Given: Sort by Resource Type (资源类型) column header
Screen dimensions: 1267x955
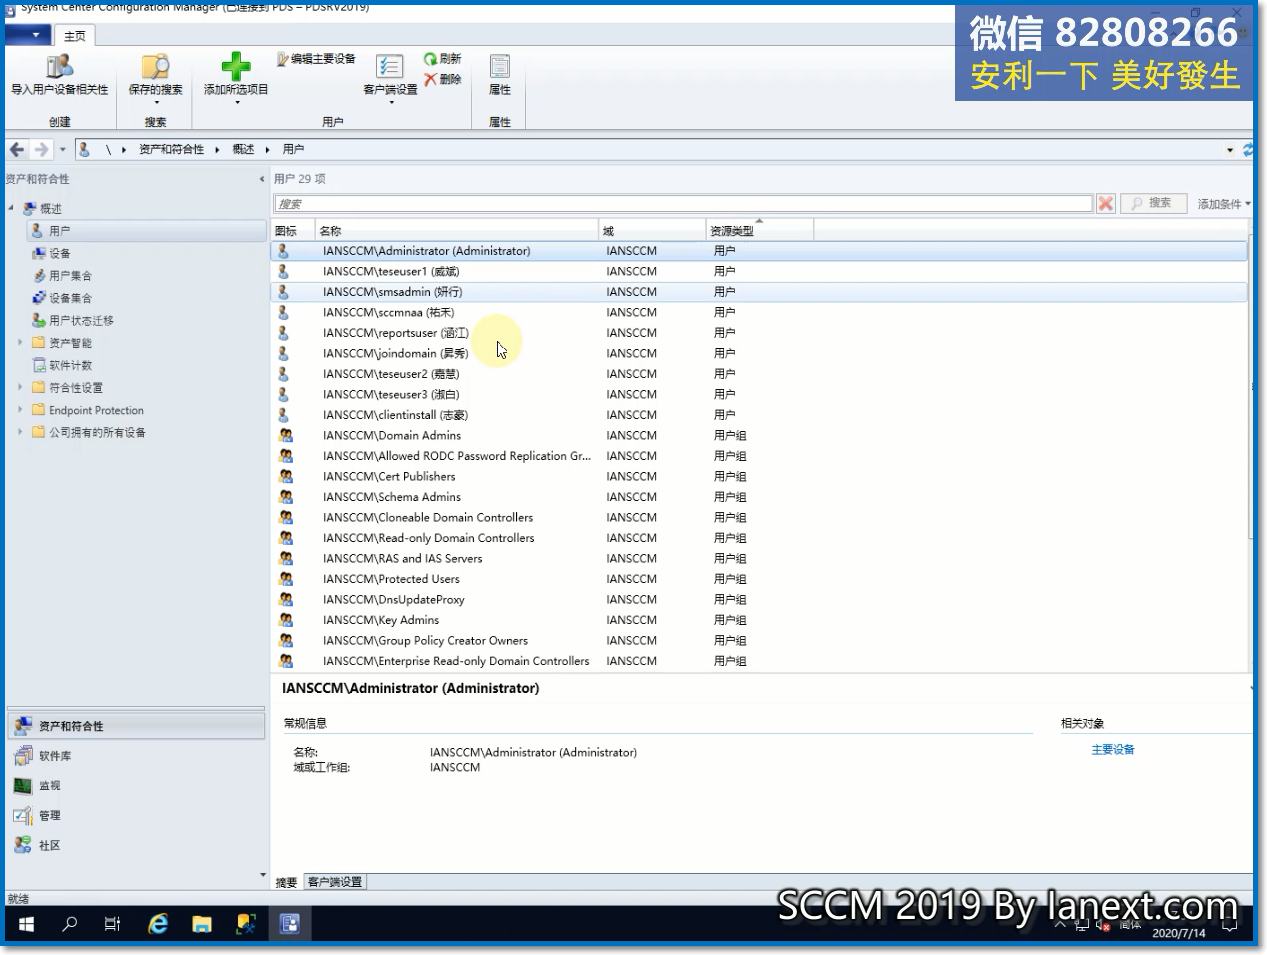Looking at the screenshot, I should pyautogui.click(x=759, y=231).
